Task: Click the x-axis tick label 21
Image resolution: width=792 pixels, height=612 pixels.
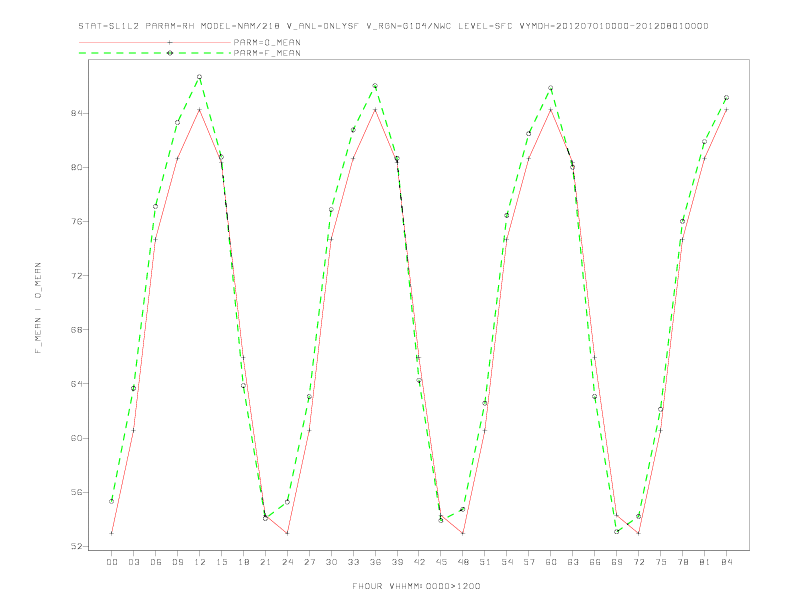Action: 265,562
